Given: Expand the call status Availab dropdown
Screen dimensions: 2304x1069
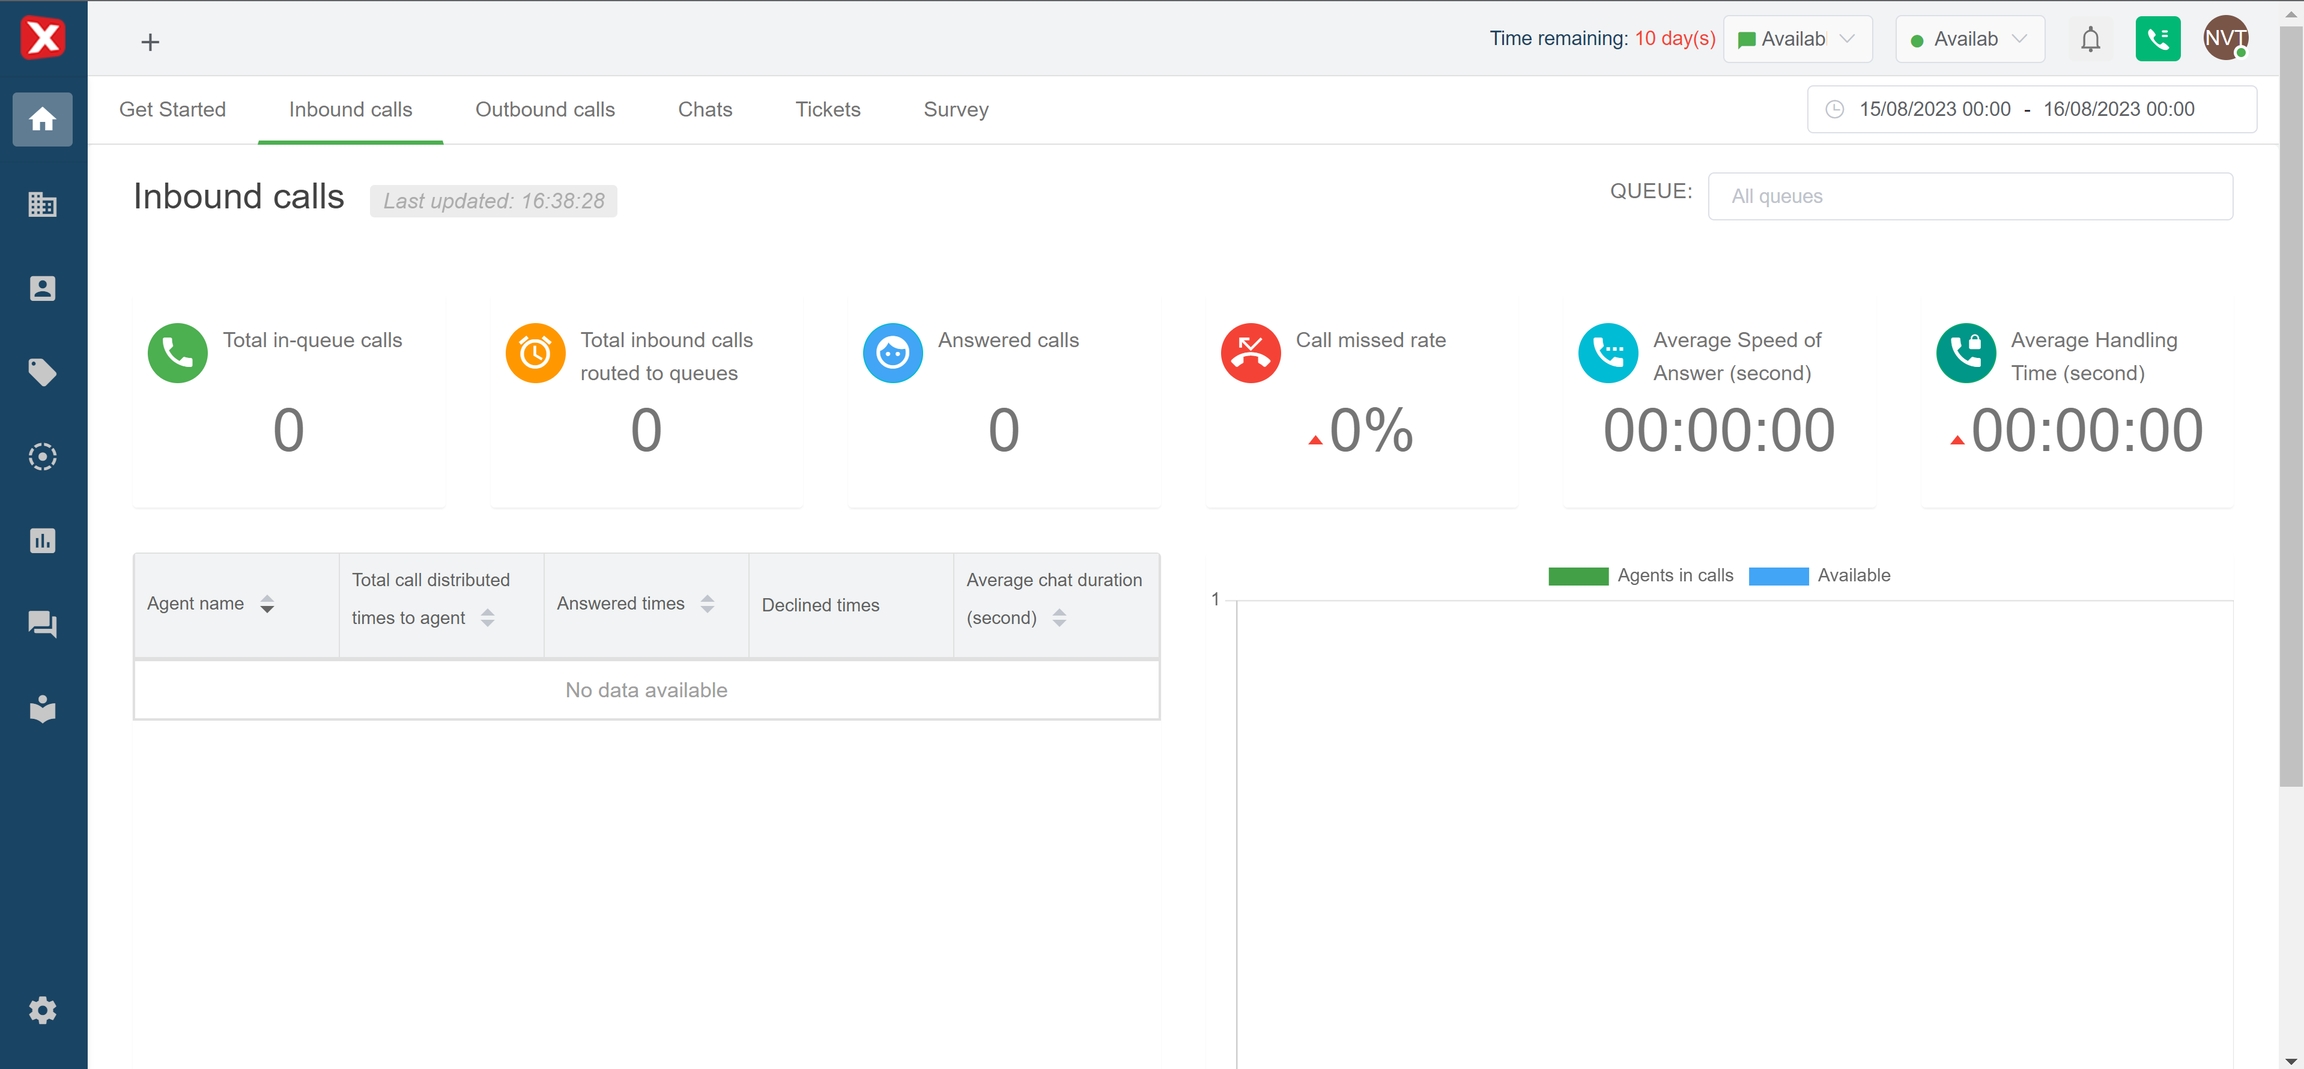Looking at the screenshot, I should pos(1969,40).
